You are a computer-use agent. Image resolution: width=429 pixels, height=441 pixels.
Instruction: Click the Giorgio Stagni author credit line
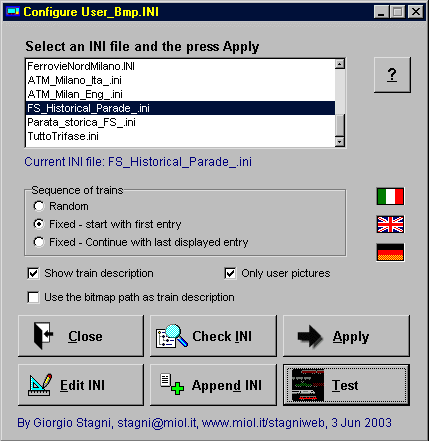point(204,423)
